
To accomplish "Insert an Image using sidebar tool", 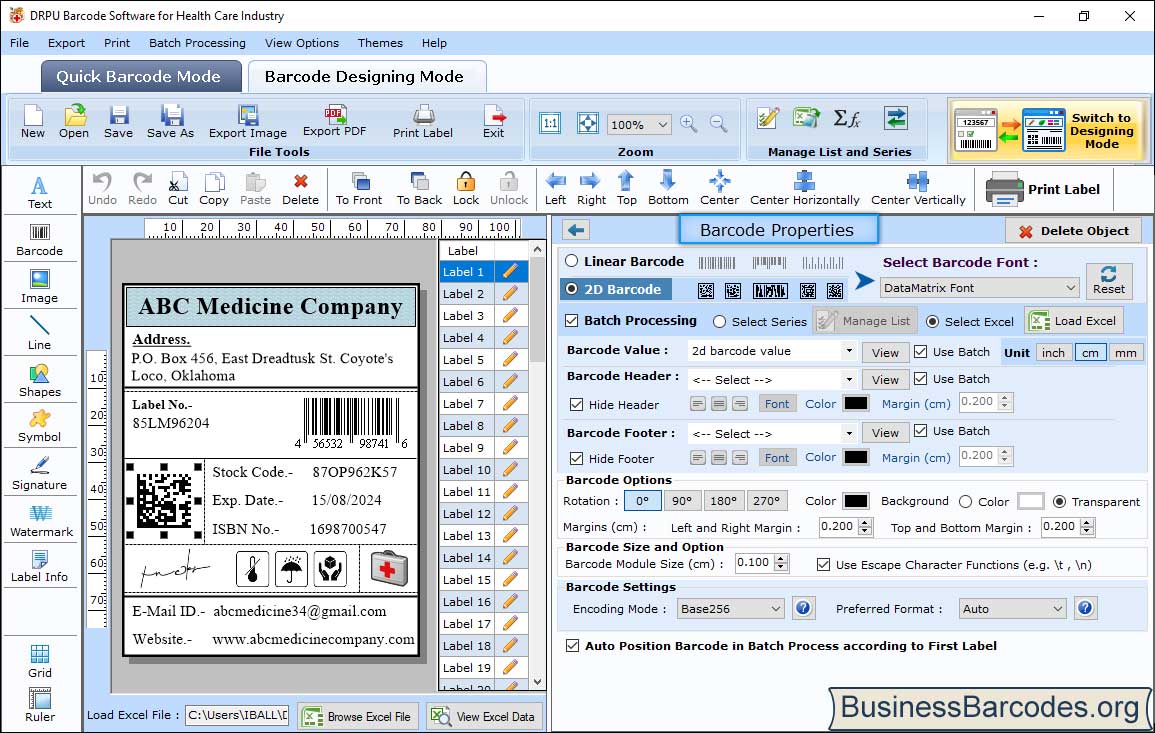I will (x=40, y=287).
